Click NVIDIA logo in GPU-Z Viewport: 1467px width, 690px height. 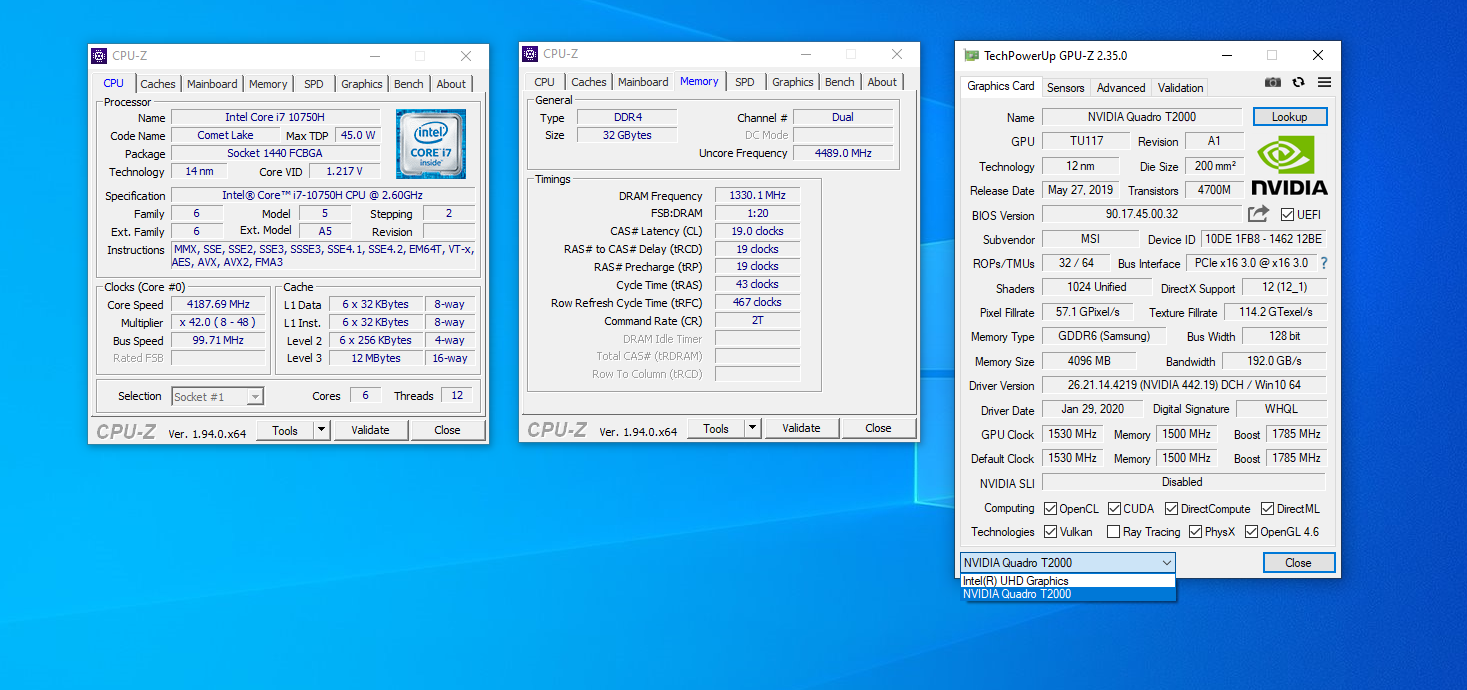1289,167
